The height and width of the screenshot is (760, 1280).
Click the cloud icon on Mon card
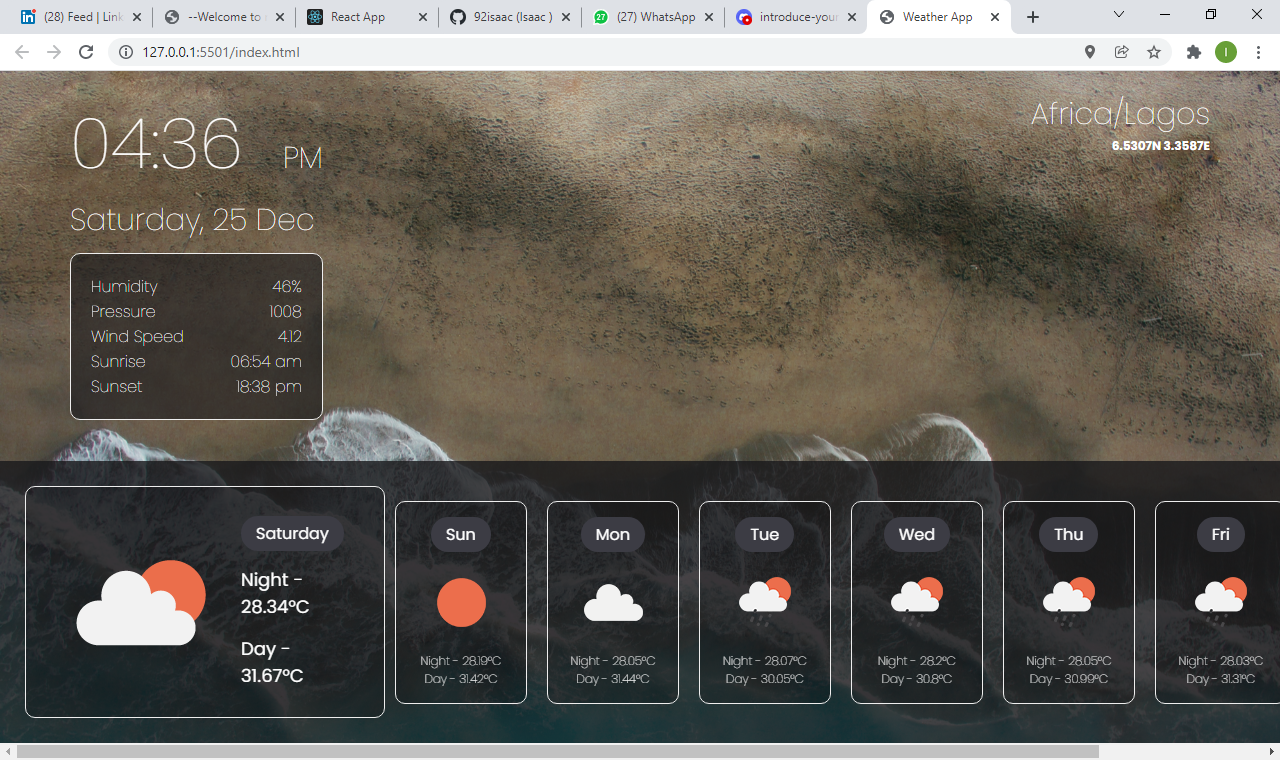[x=613, y=603]
